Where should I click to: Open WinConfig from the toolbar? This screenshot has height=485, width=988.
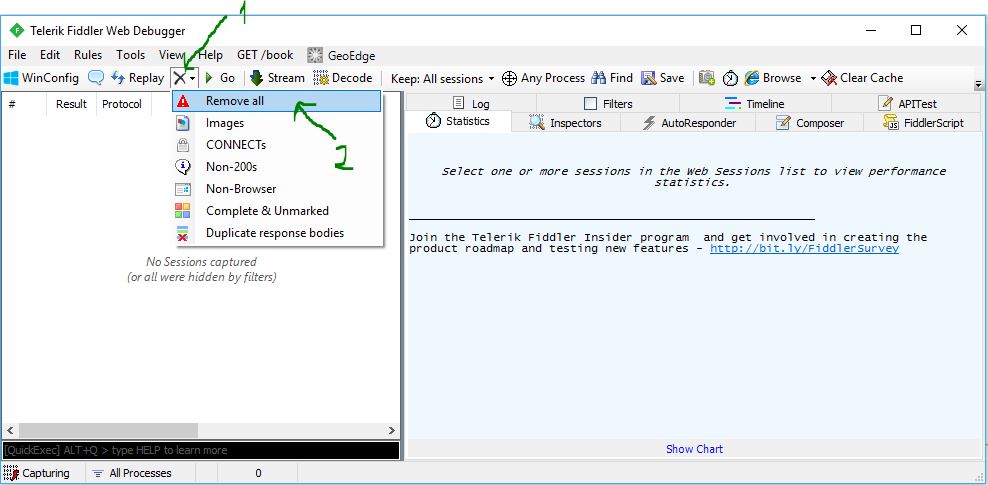[x=41, y=78]
